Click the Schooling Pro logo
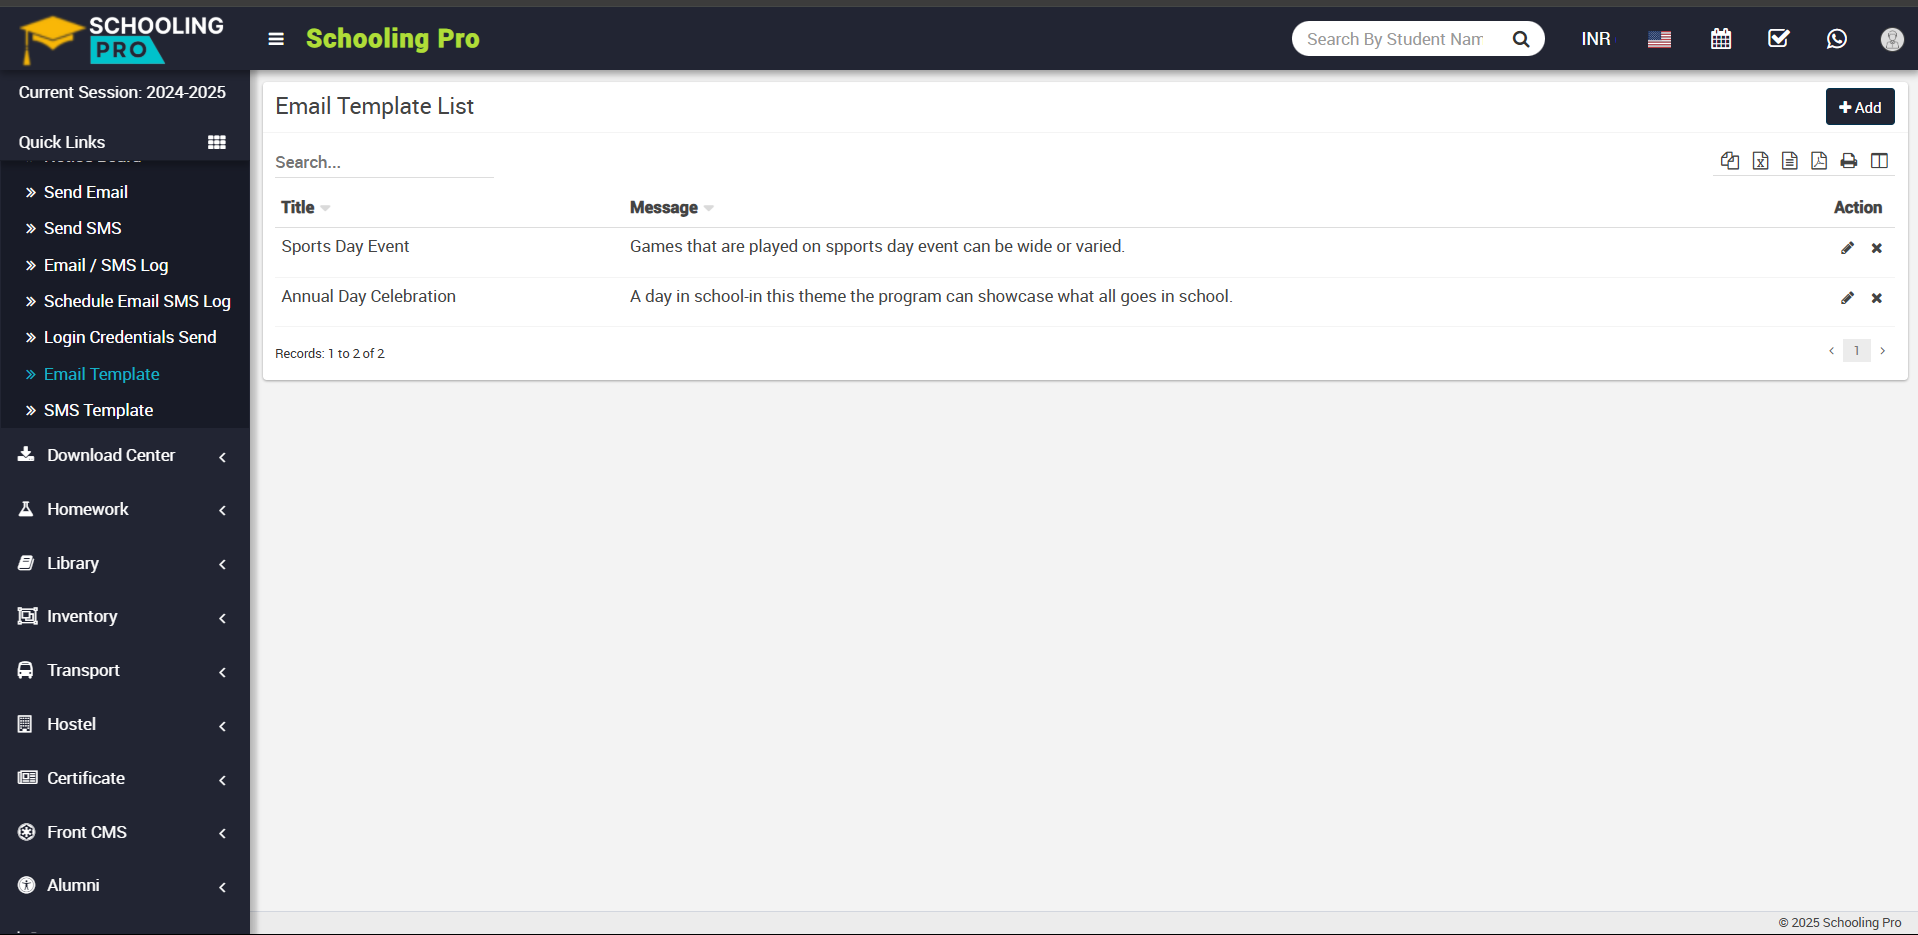1918x935 pixels. [122, 39]
